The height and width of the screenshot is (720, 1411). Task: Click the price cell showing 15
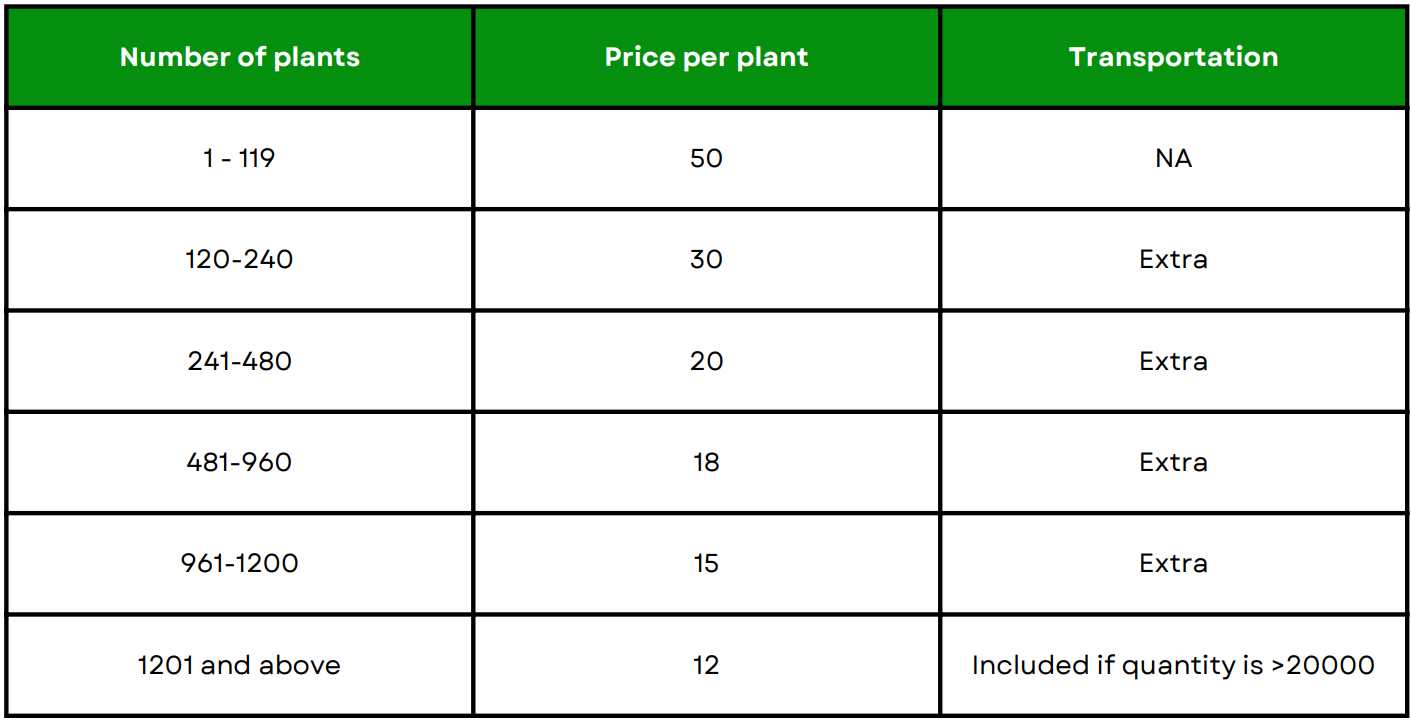pyautogui.click(x=706, y=563)
